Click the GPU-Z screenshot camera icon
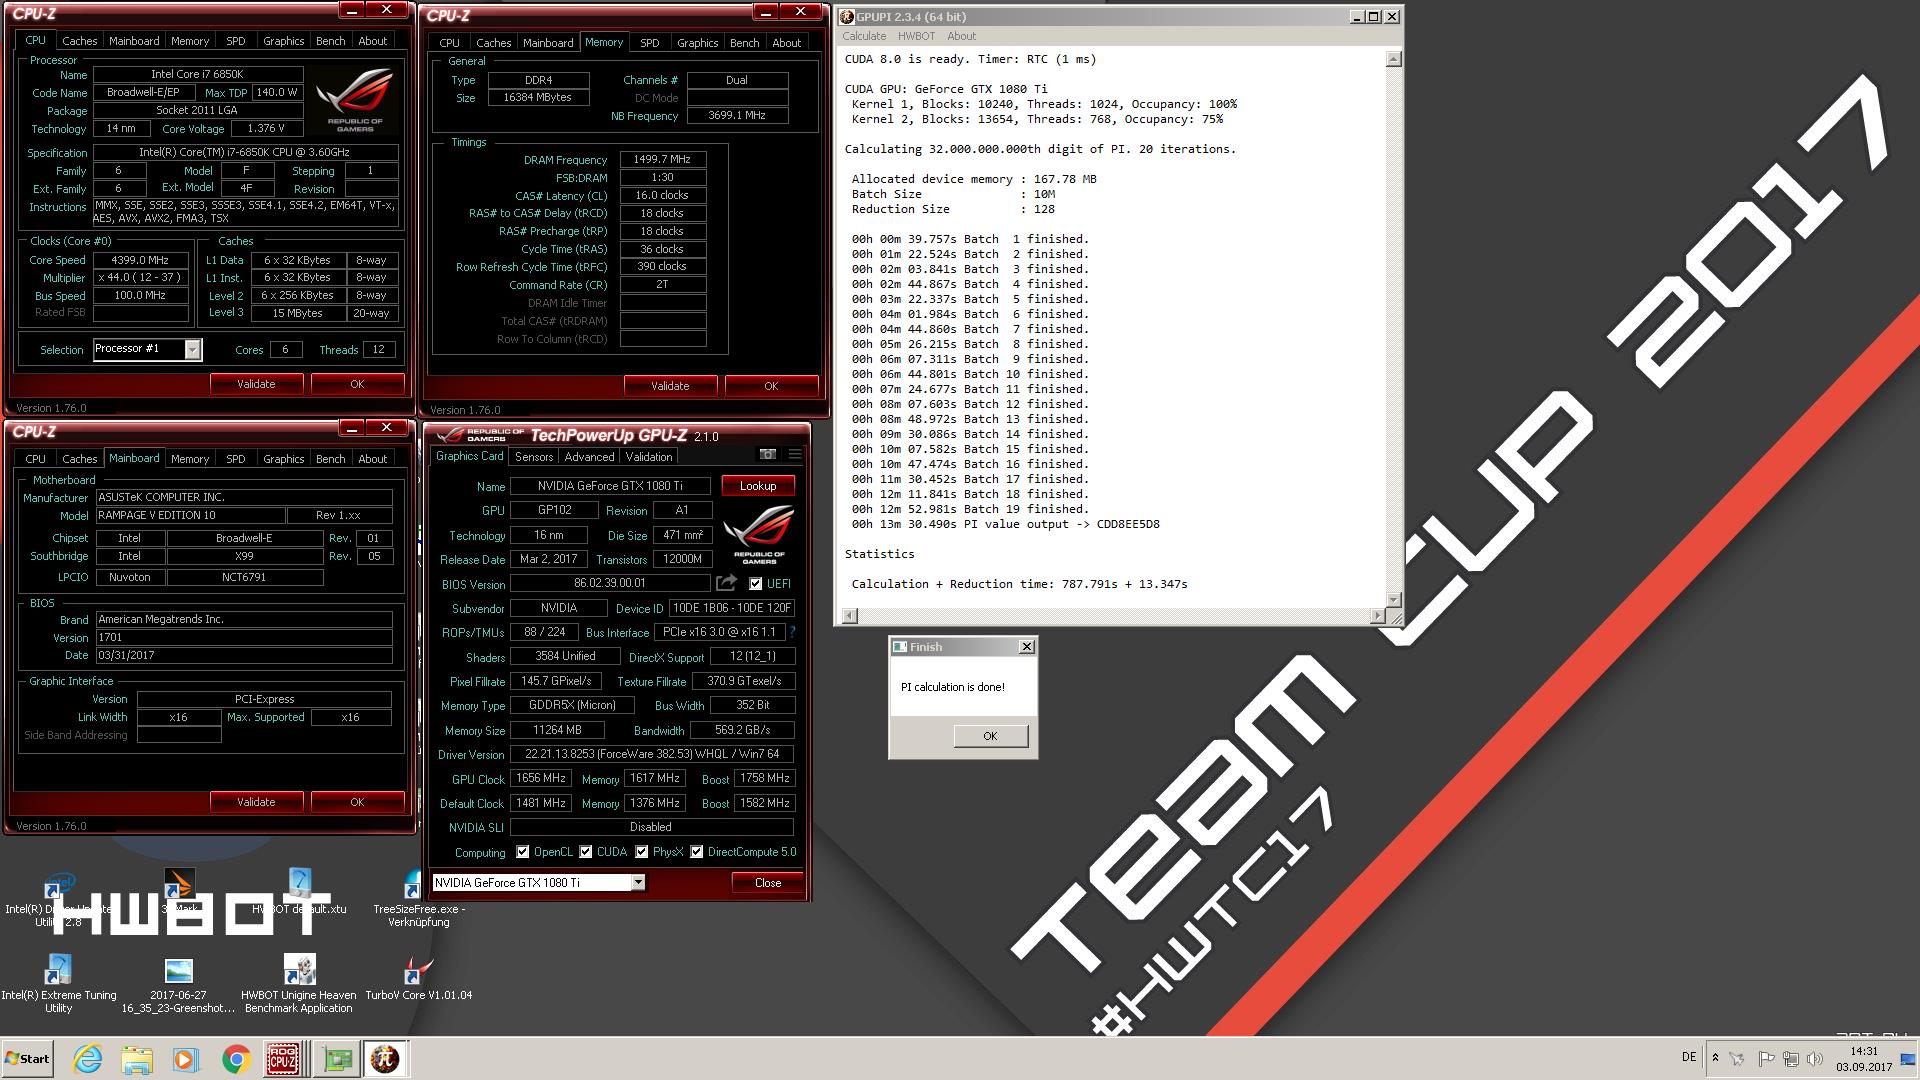 coord(768,454)
